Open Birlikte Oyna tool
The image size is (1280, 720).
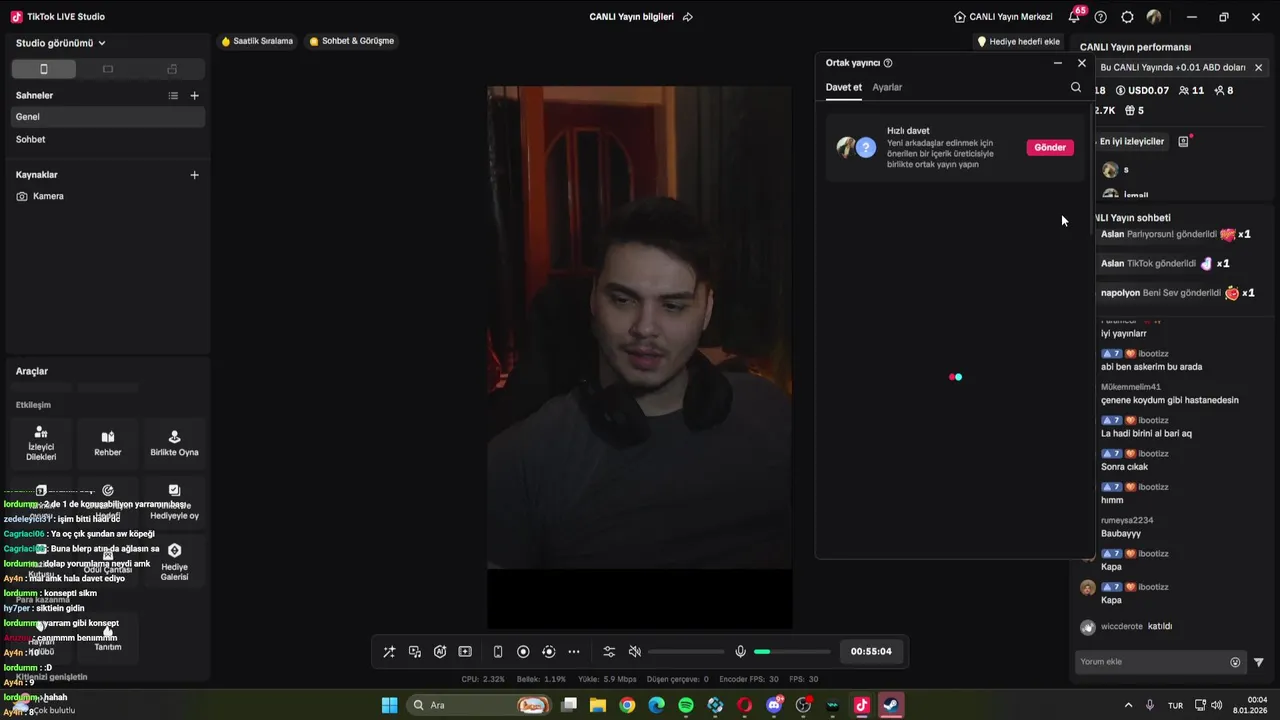tap(174, 444)
